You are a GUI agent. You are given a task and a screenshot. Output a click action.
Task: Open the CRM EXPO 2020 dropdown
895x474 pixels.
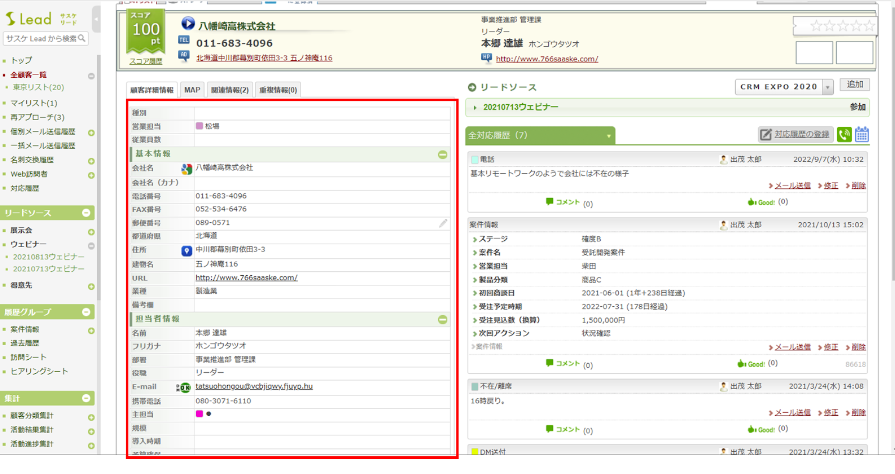tap(827, 86)
